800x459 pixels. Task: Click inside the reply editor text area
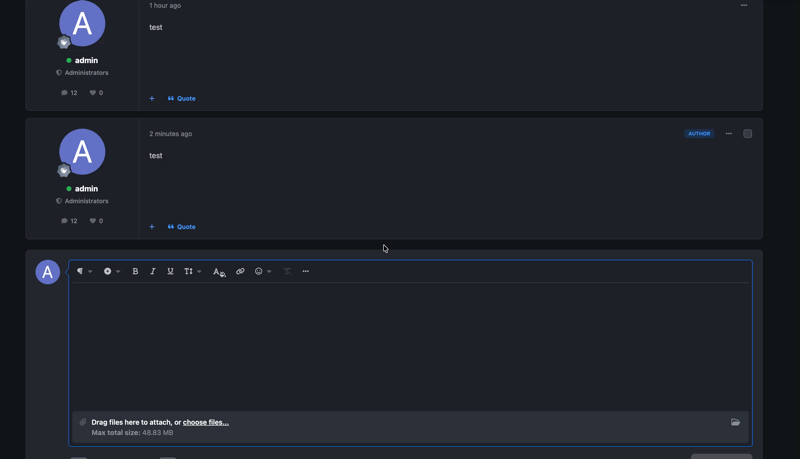tap(410, 347)
